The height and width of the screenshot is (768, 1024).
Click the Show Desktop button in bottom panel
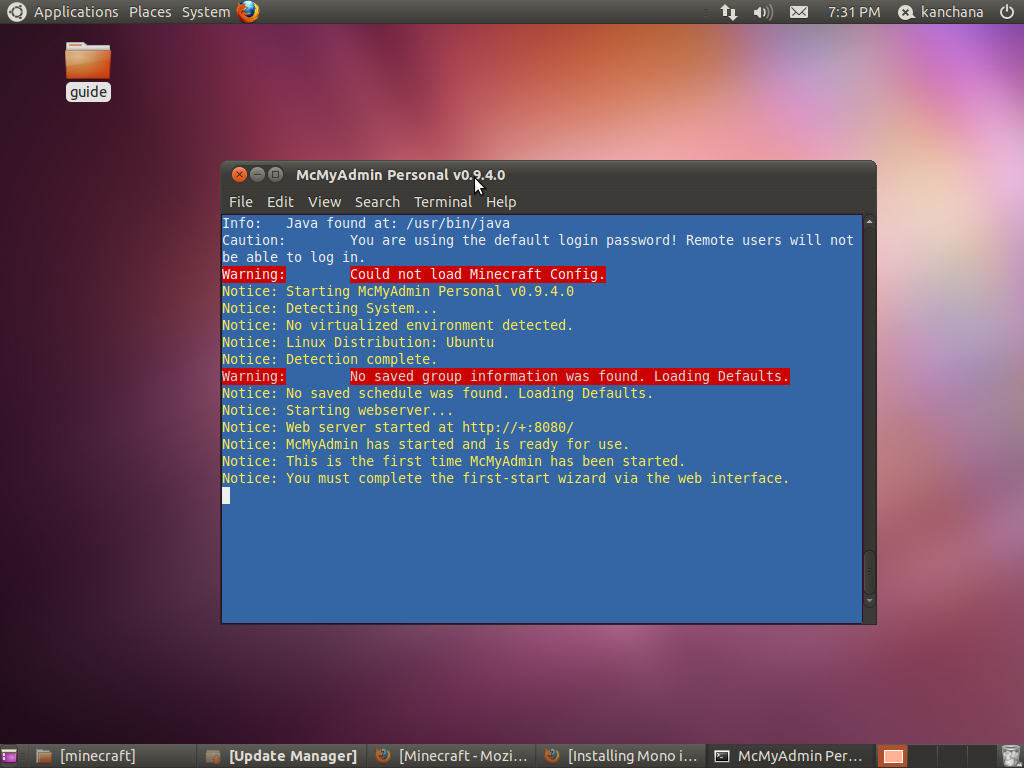coord(9,756)
